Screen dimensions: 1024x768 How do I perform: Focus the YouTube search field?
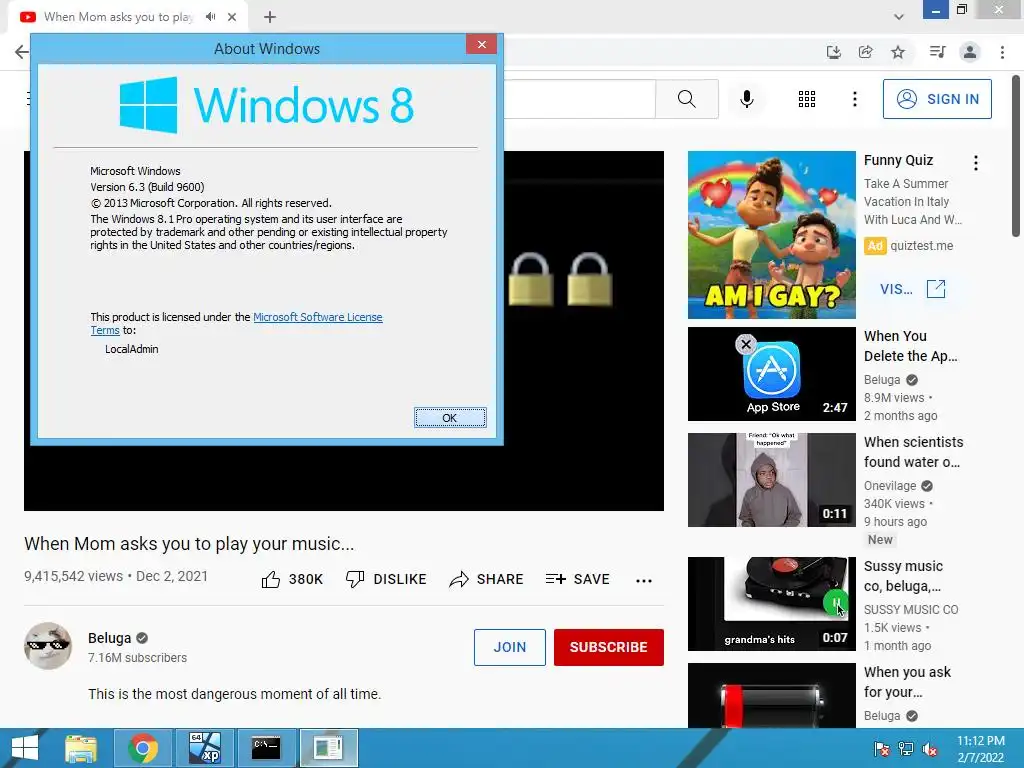coord(579,99)
